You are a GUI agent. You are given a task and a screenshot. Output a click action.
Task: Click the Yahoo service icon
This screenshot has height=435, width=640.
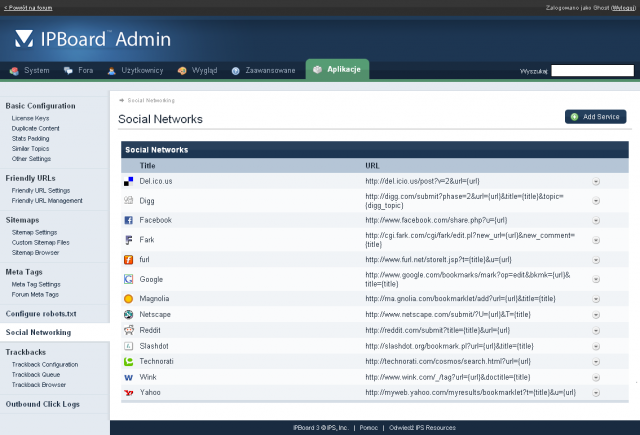click(129, 393)
